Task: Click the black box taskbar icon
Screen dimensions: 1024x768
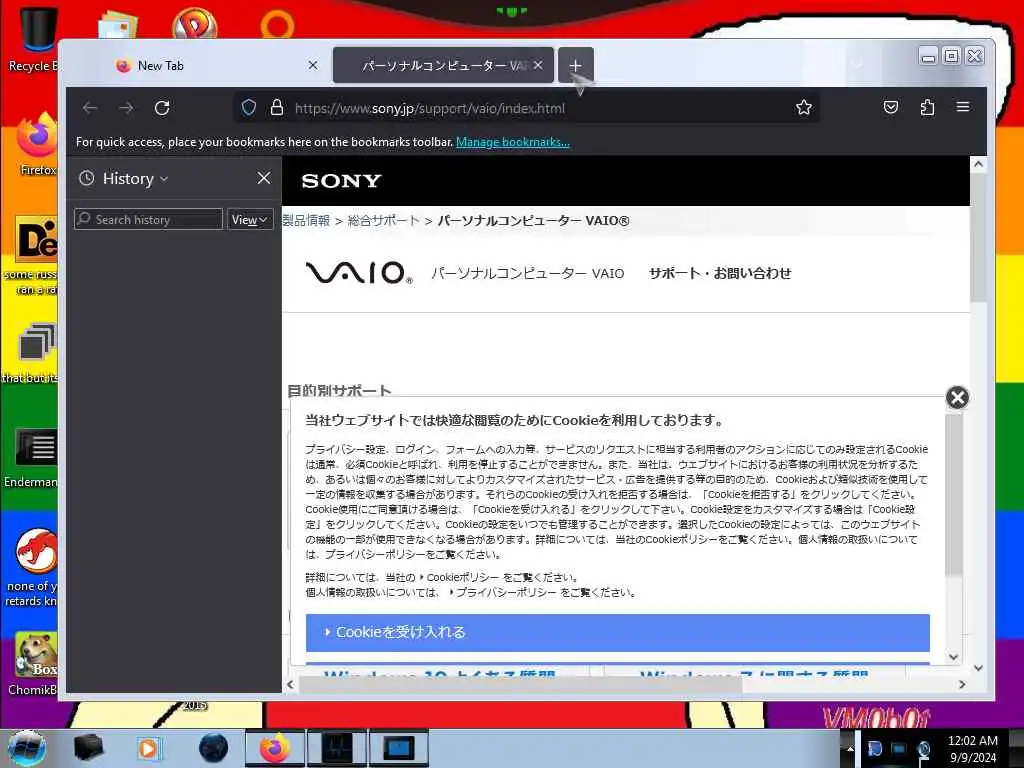Action: coord(88,748)
